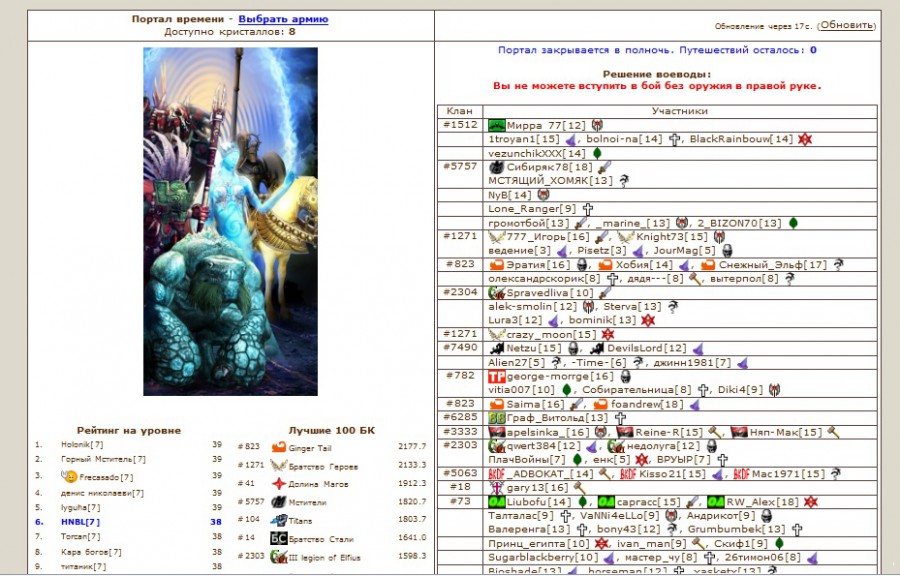Image resolution: width=900 pixels, height=576 pixels.
Task: Click the Ginger Tail clan icon in top 100
Action: pyautogui.click(x=278, y=447)
